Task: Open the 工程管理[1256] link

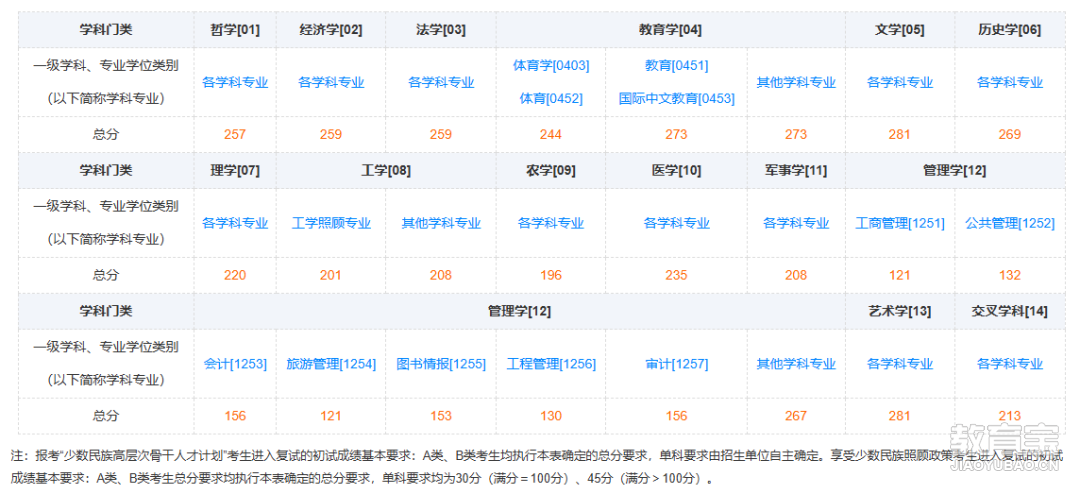Action: point(551,364)
